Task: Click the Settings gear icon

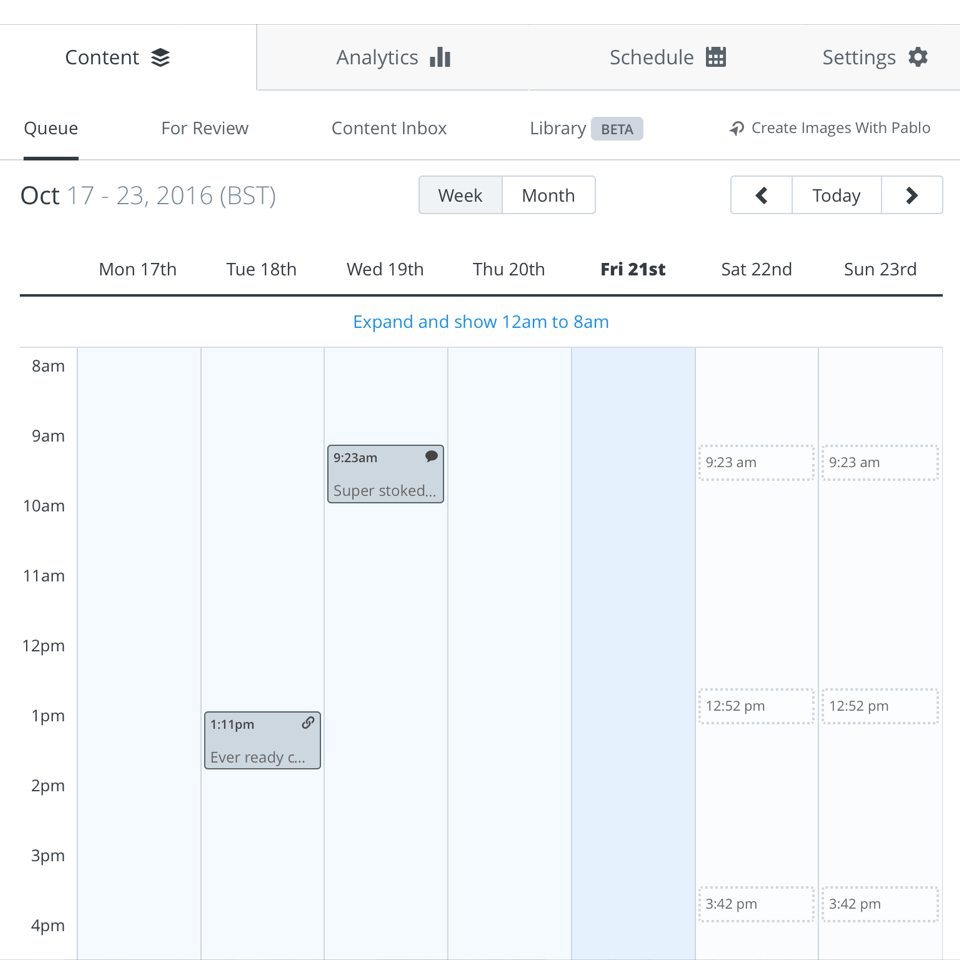Action: (x=918, y=57)
